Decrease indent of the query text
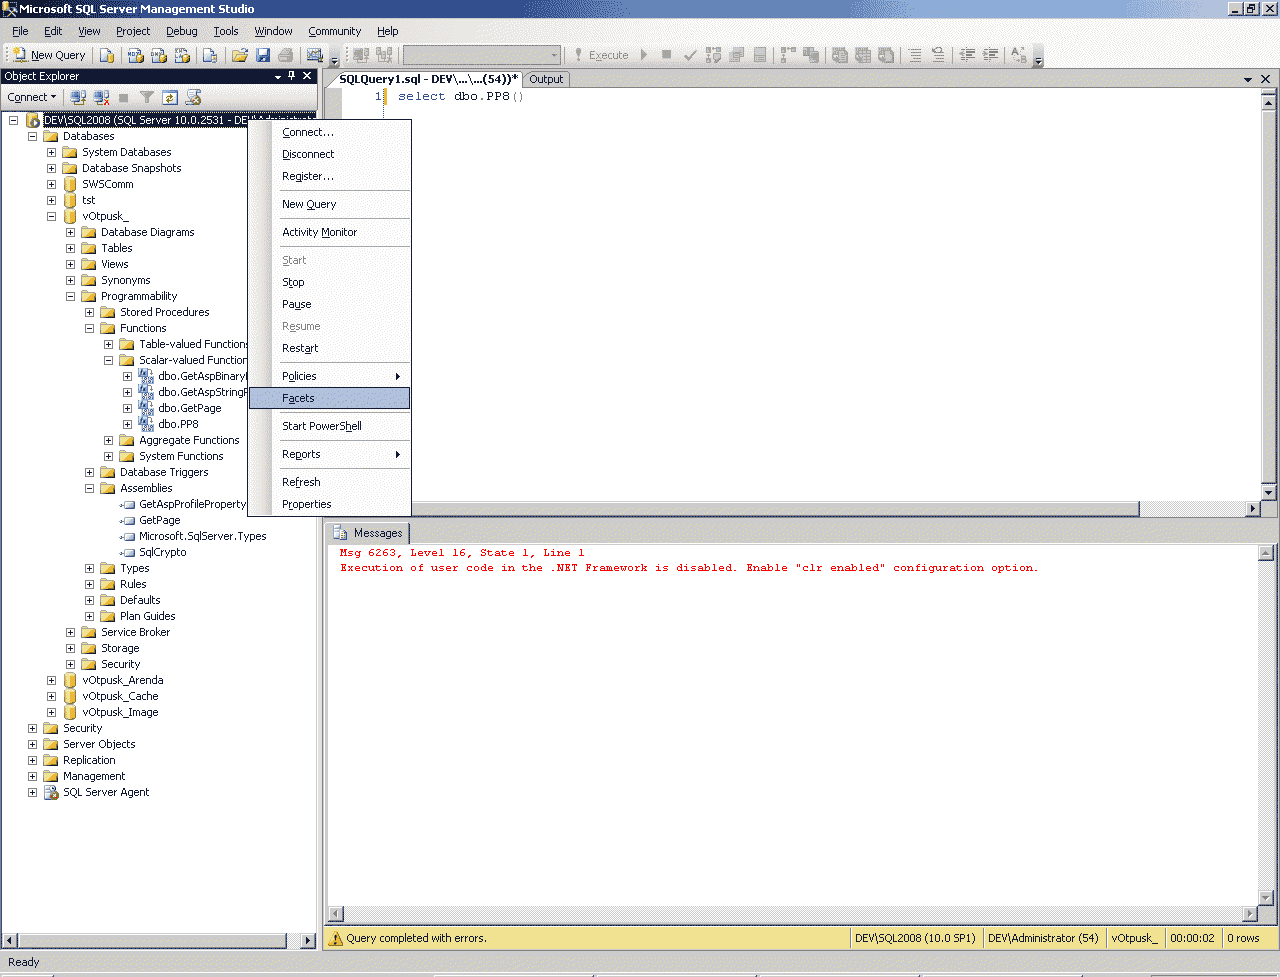Image resolution: width=1280 pixels, height=977 pixels. 967,55
